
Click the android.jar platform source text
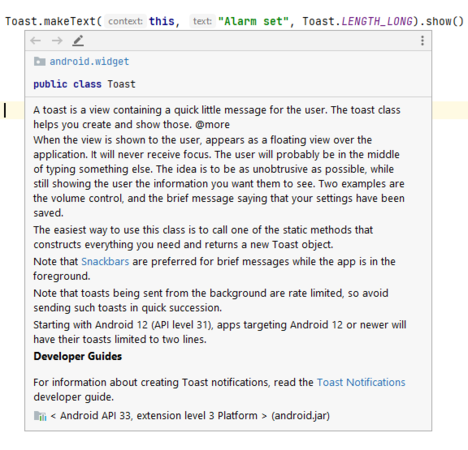(300, 416)
